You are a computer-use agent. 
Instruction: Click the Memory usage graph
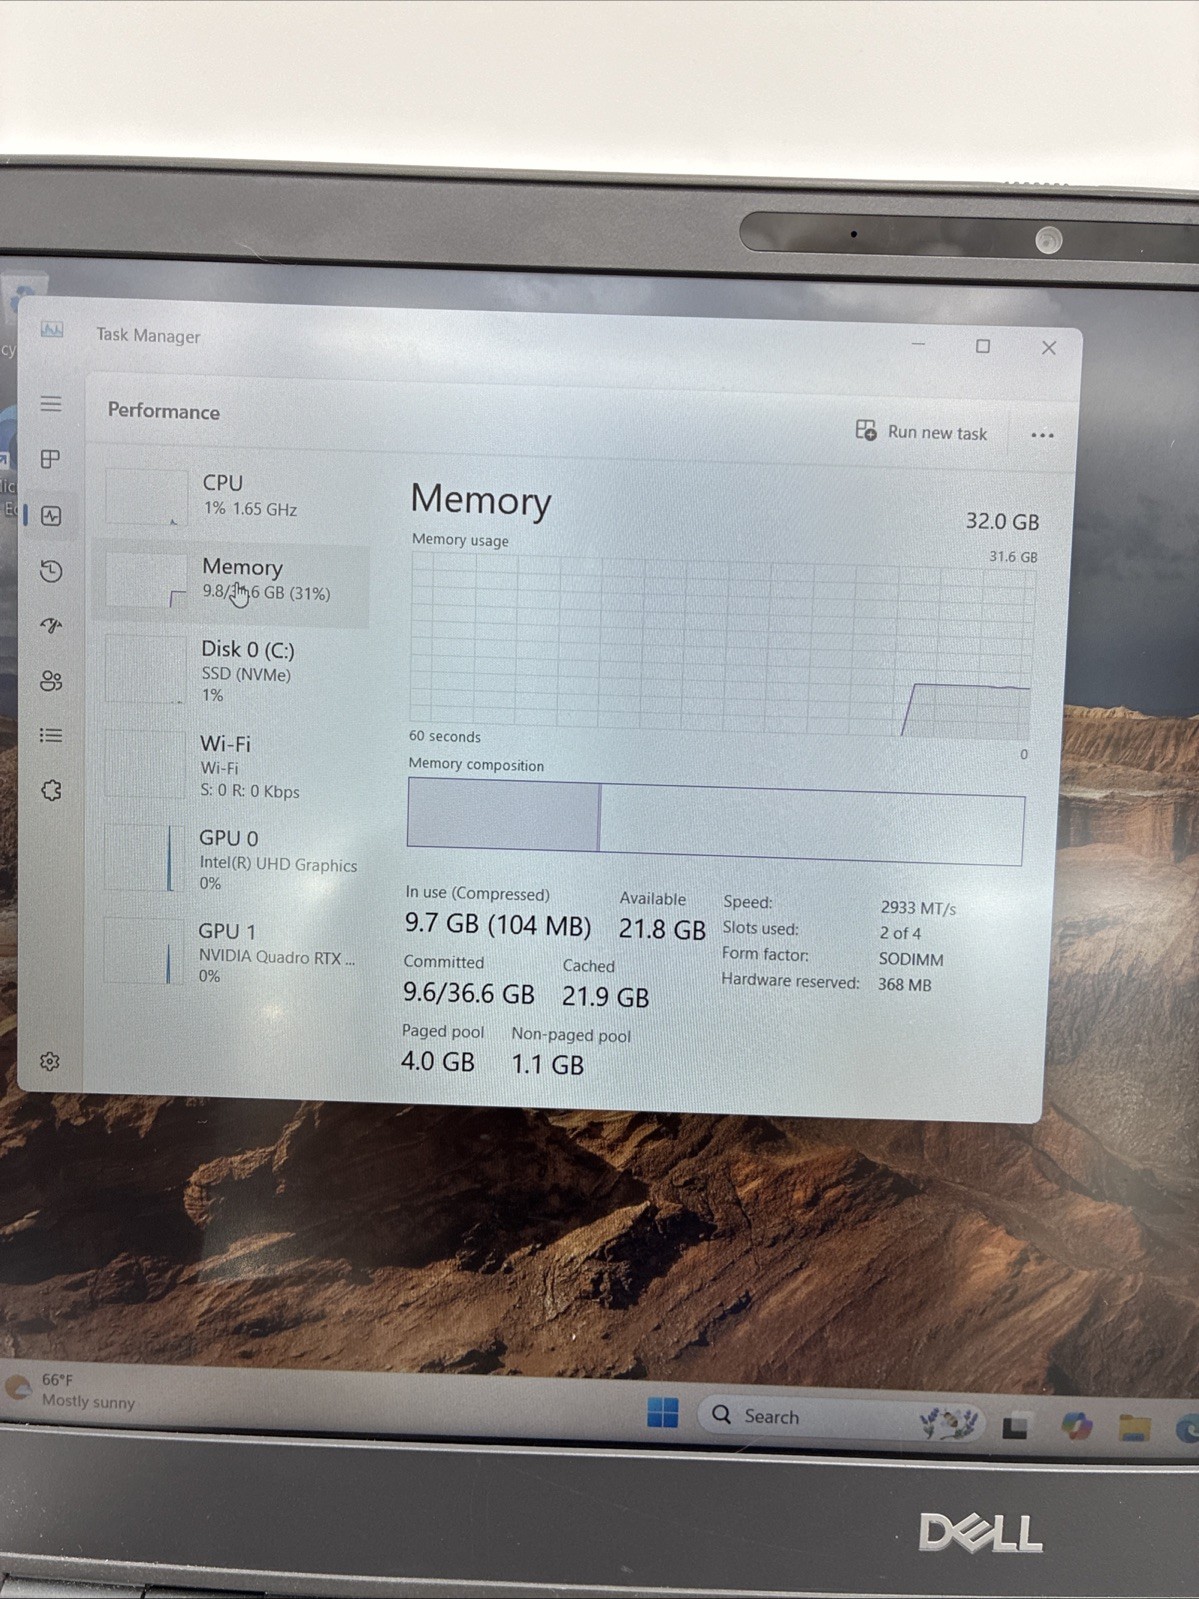(721, 645)
